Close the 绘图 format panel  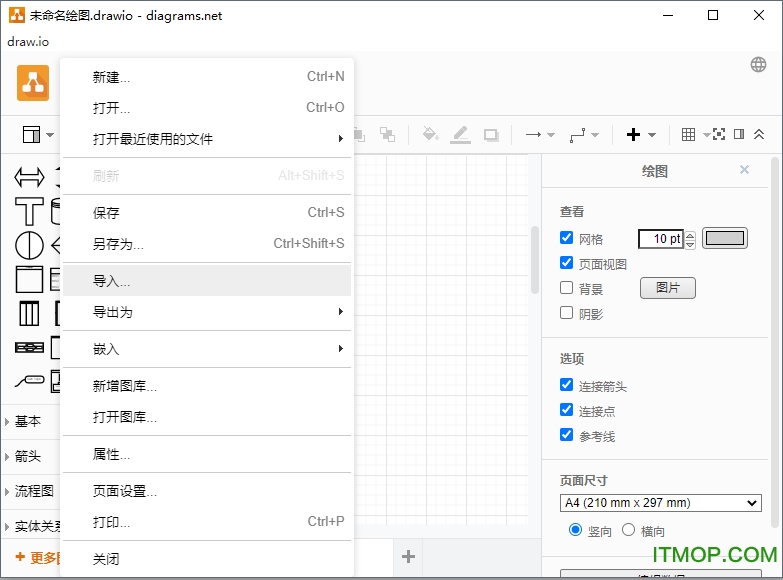click(x=744, y=170)
